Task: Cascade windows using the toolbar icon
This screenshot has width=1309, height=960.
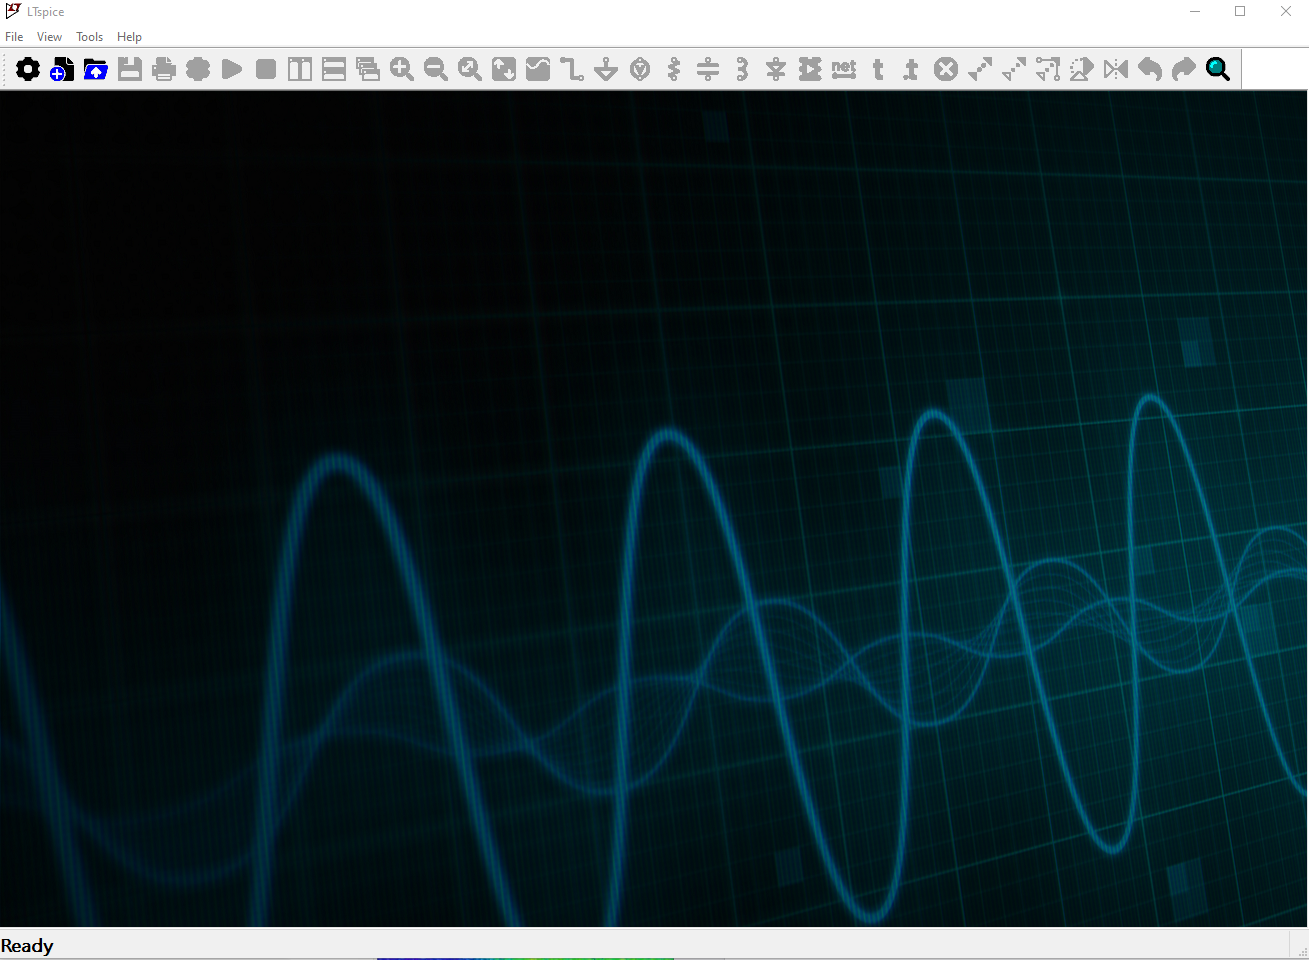Action: tap(368, 69)
